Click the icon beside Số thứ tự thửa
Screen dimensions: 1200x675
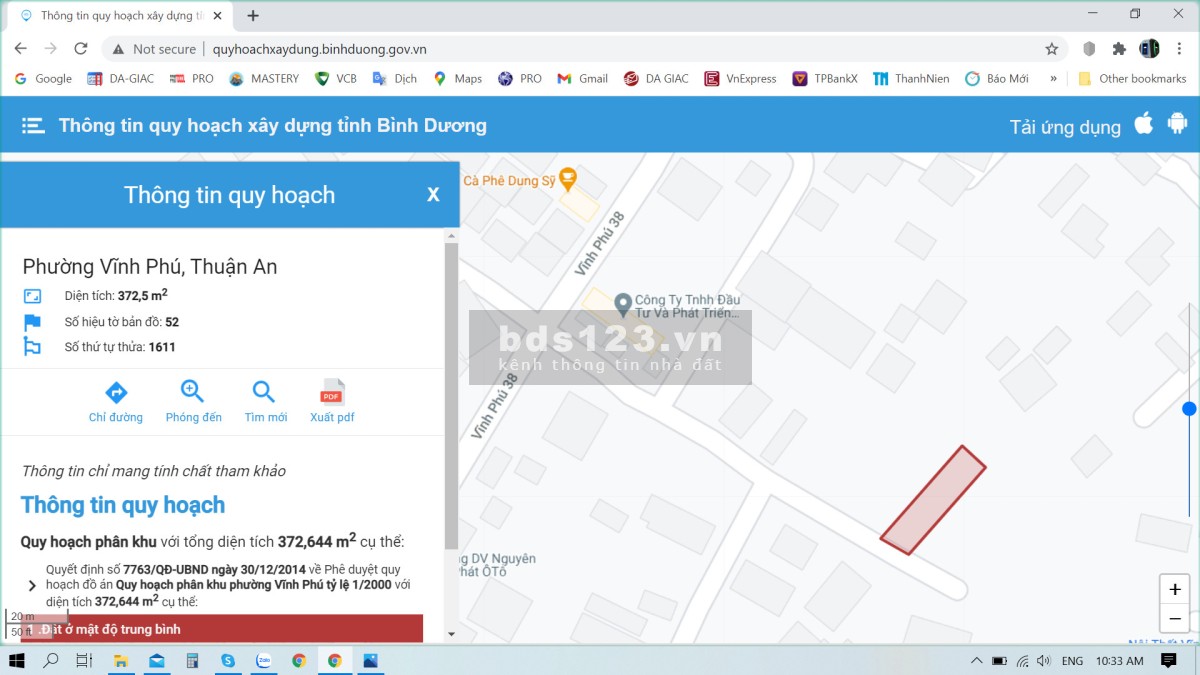click(32, 347)
